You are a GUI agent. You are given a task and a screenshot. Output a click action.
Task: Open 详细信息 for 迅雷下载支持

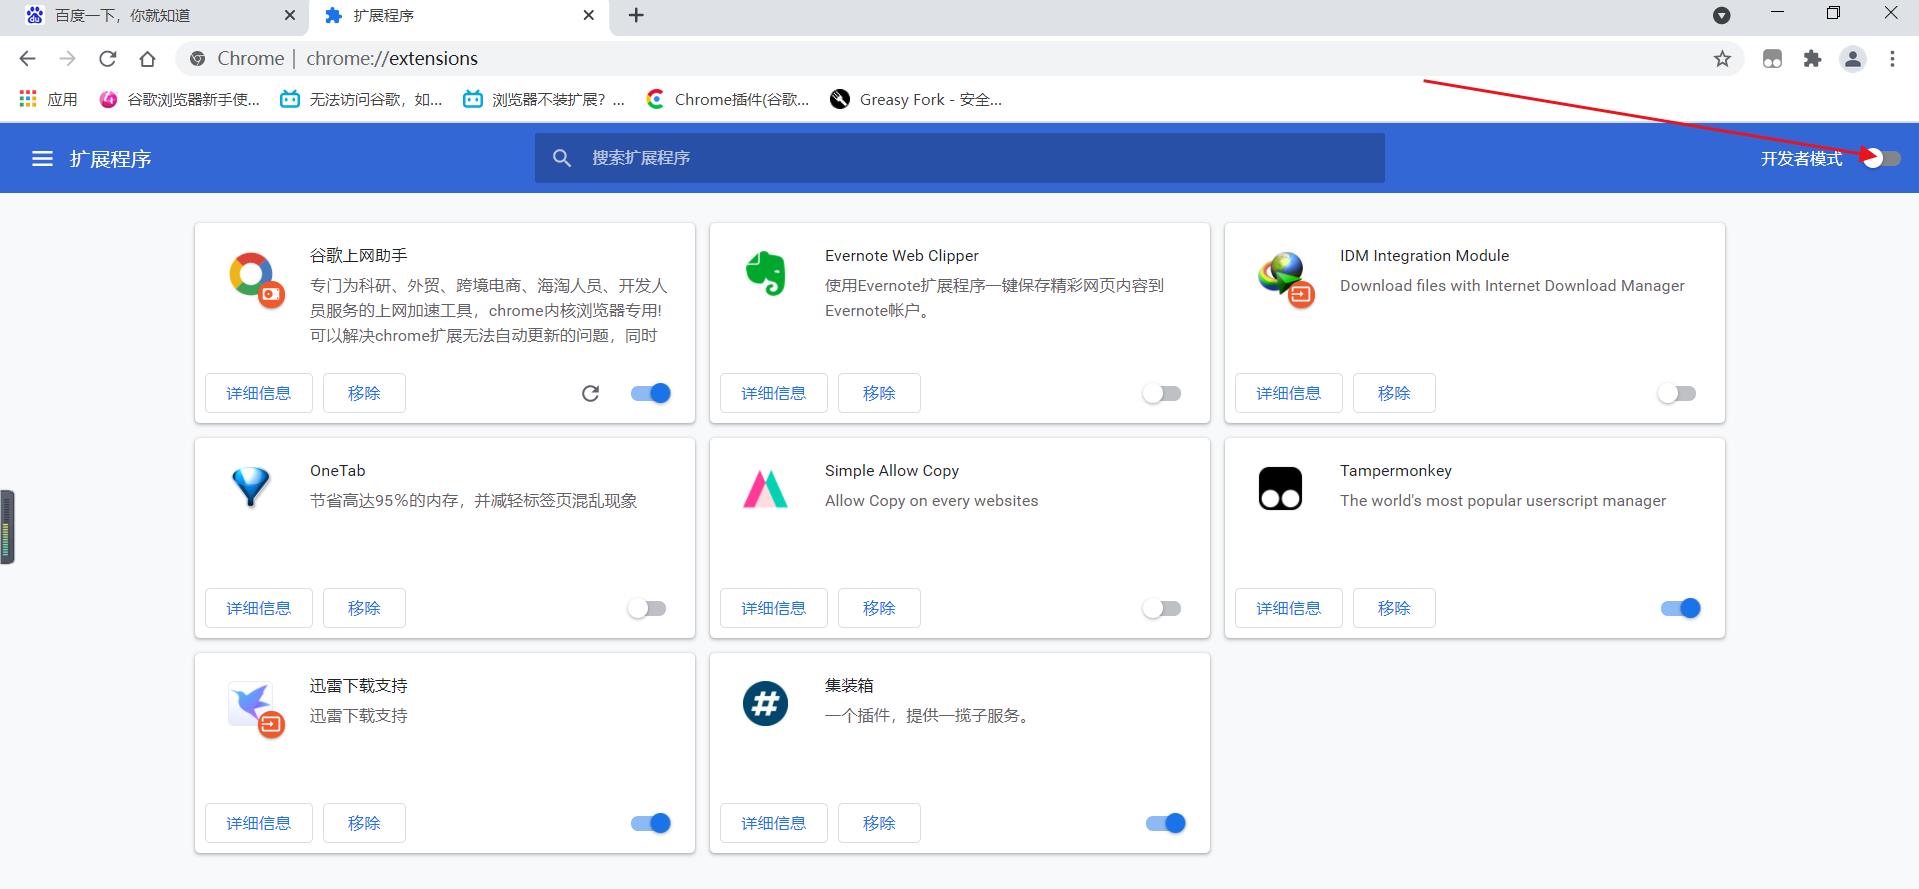(259, 823)
